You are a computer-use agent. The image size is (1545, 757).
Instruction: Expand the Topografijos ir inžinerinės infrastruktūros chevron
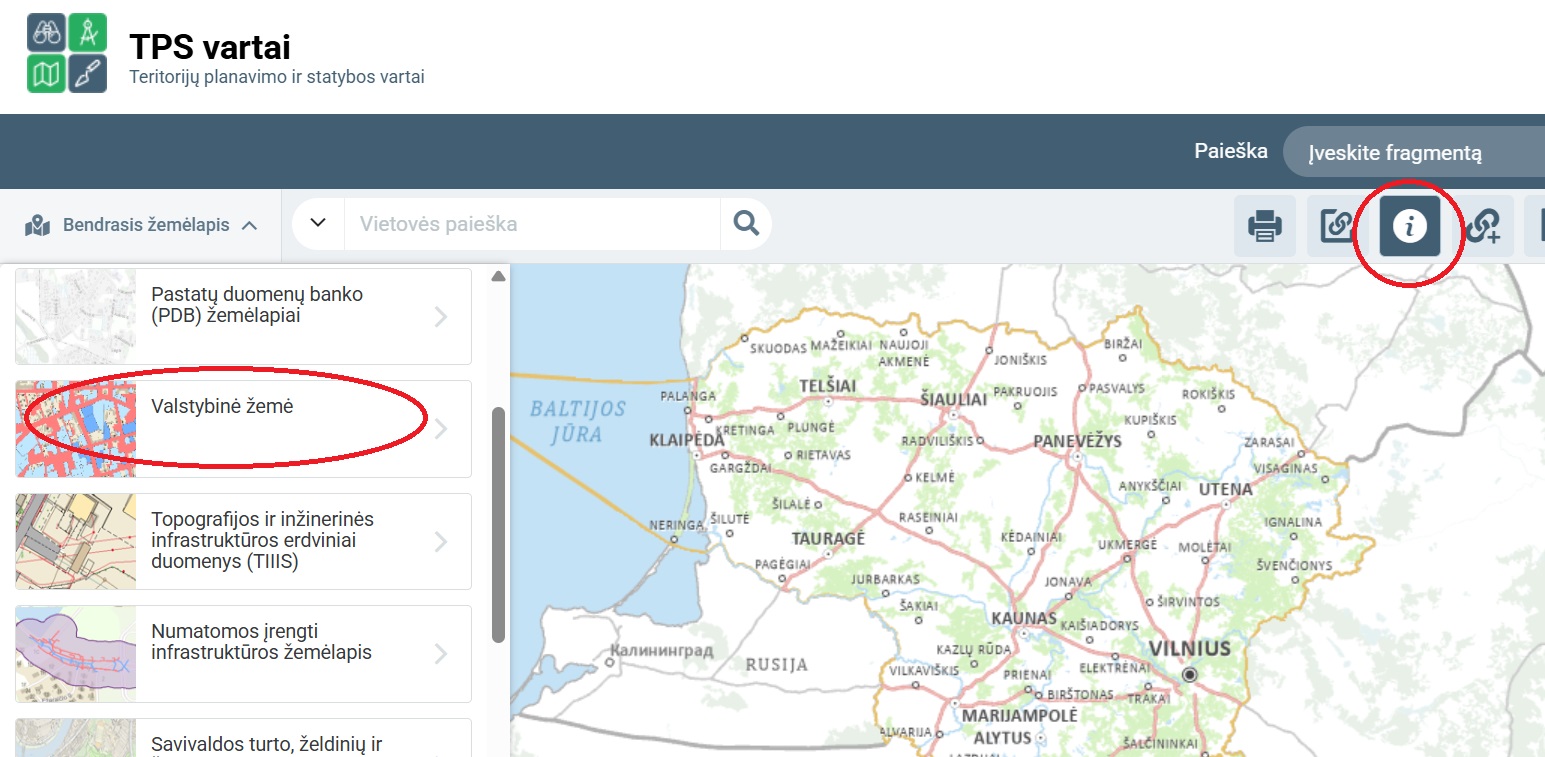[x=441, y=541]
